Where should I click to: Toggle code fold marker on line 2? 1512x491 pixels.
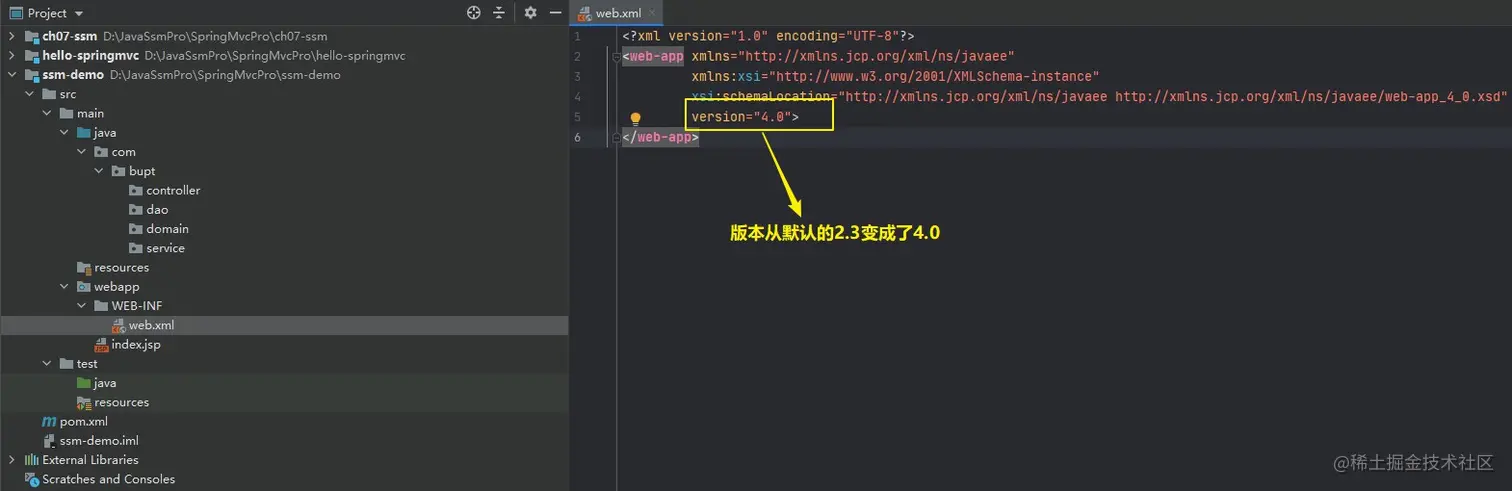(x=616, y=56)
